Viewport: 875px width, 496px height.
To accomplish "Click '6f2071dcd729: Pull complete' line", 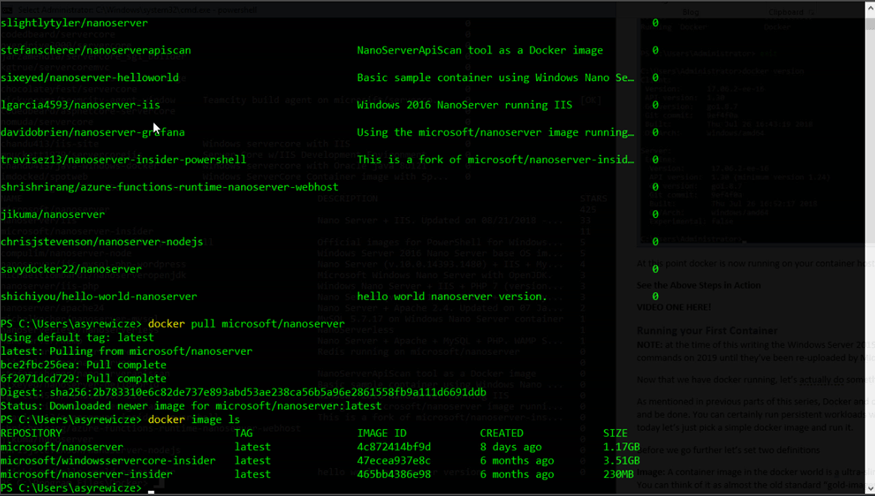I will pos(83,378).
